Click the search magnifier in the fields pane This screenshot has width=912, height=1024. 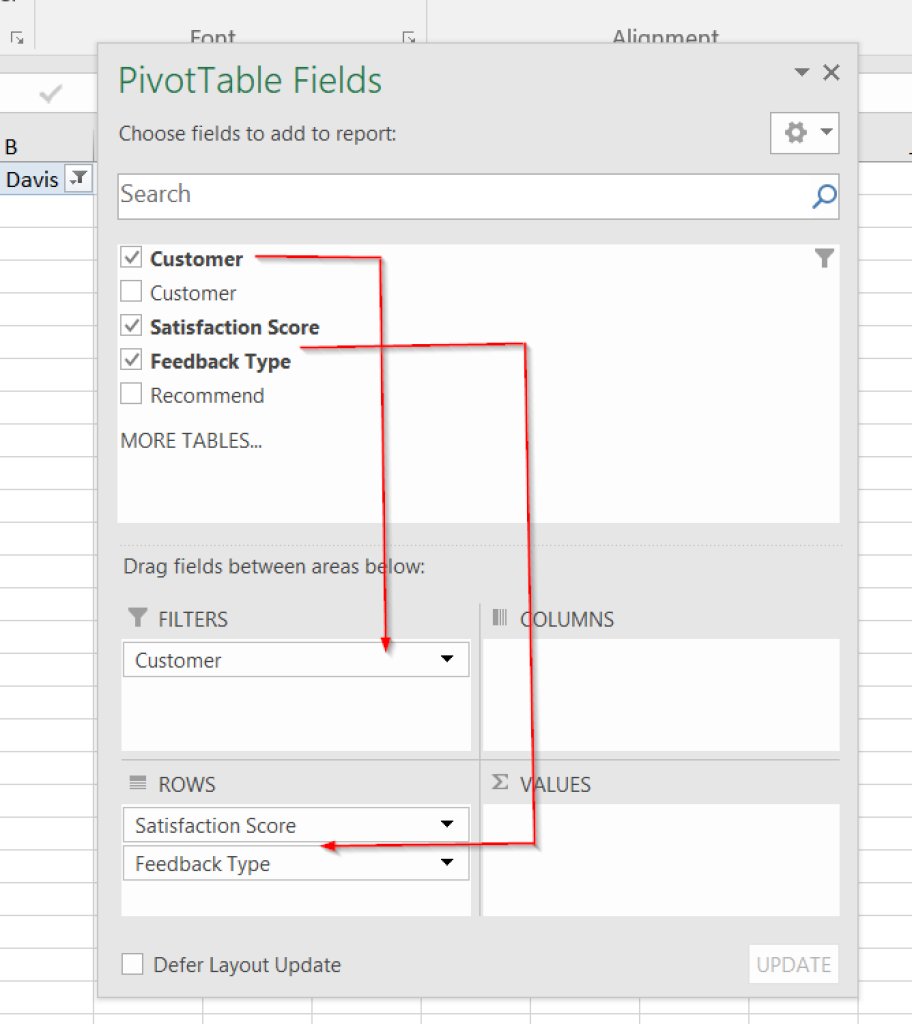[x=823, y=197]
